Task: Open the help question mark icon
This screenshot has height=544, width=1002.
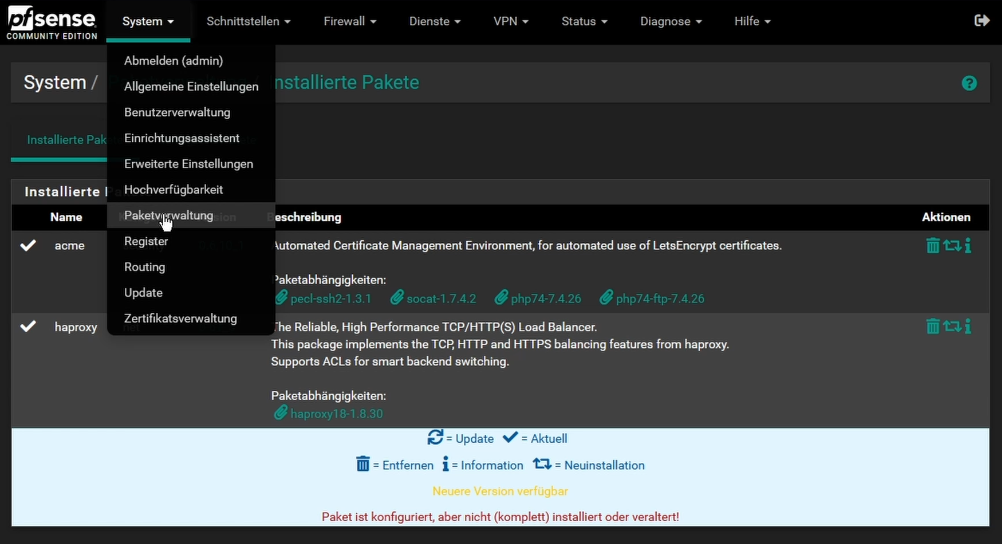Action: (969, 83)
